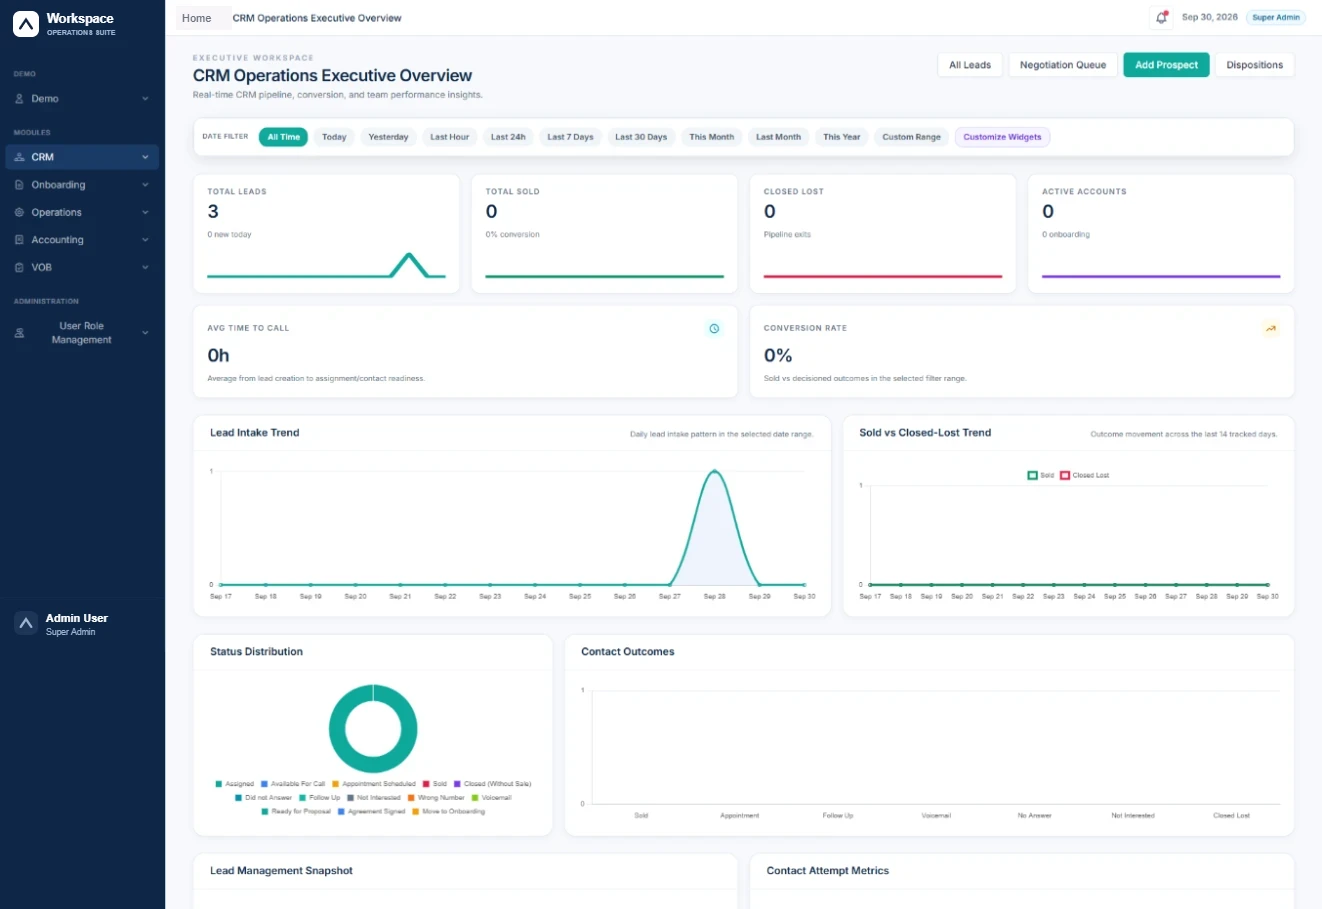The height and width of the screenshot is (909, 1322).
Task: Select the All Time date filter
Action: coord(283,137)
